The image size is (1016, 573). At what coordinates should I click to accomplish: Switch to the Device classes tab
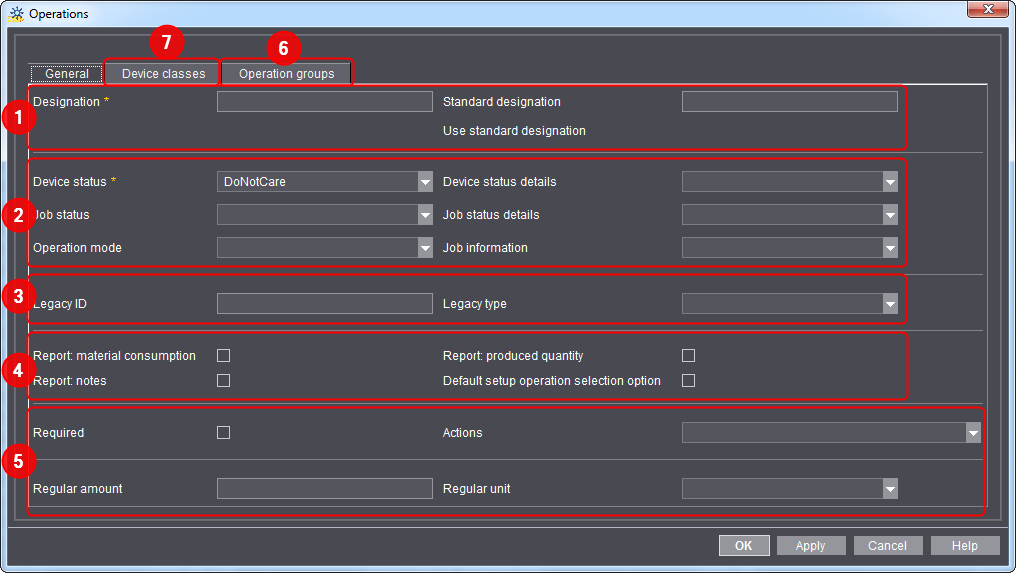[163, 74]
